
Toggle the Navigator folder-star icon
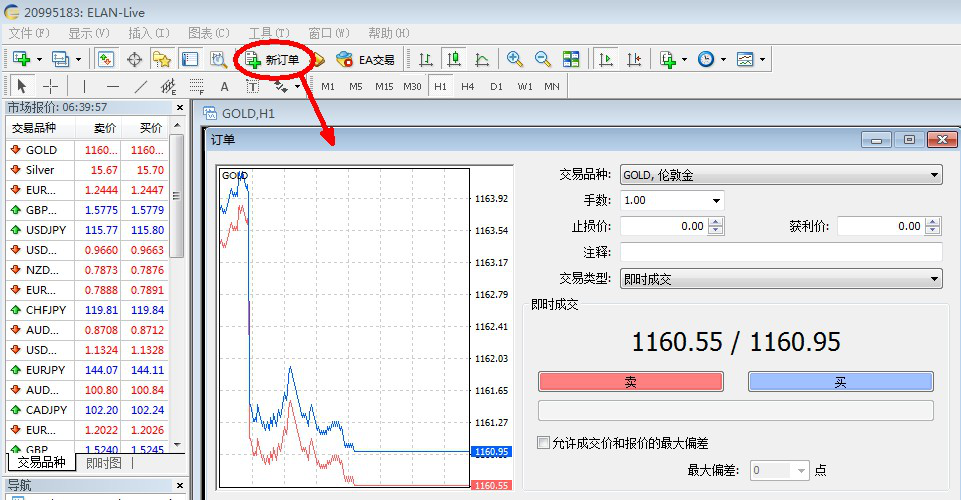point(162,59)
